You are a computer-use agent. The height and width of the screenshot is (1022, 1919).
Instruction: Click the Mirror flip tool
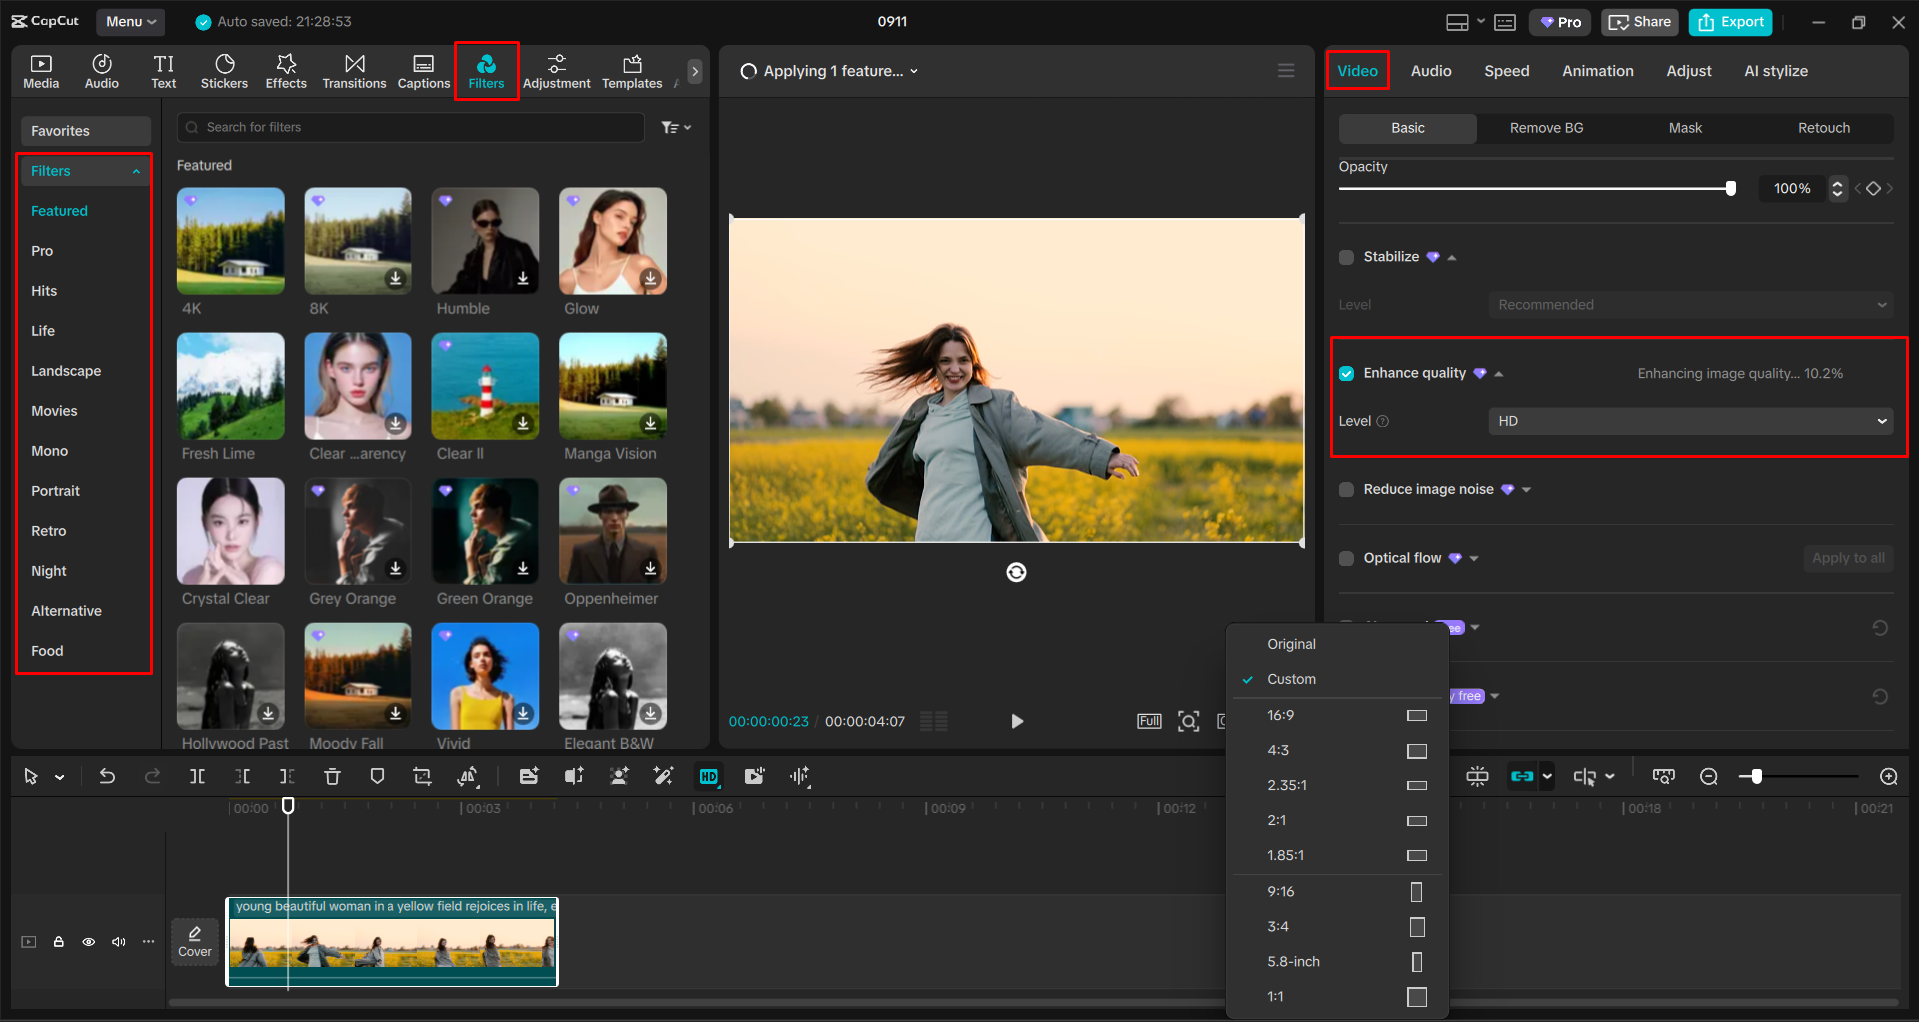pos(468,776)
